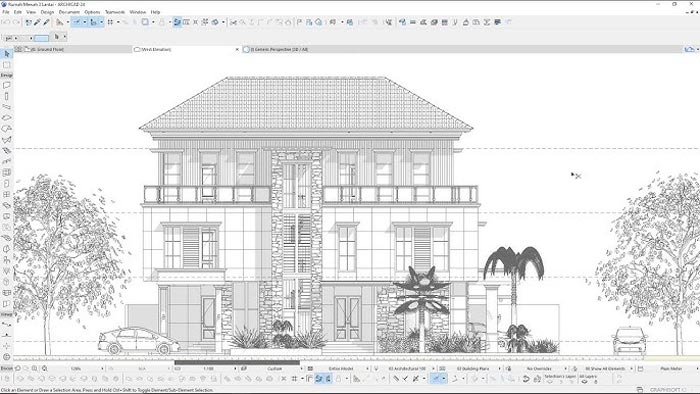Click the check mark icon in bottom toolbar
The width and height of the screenshot is (700, 394).
(405, 379)
